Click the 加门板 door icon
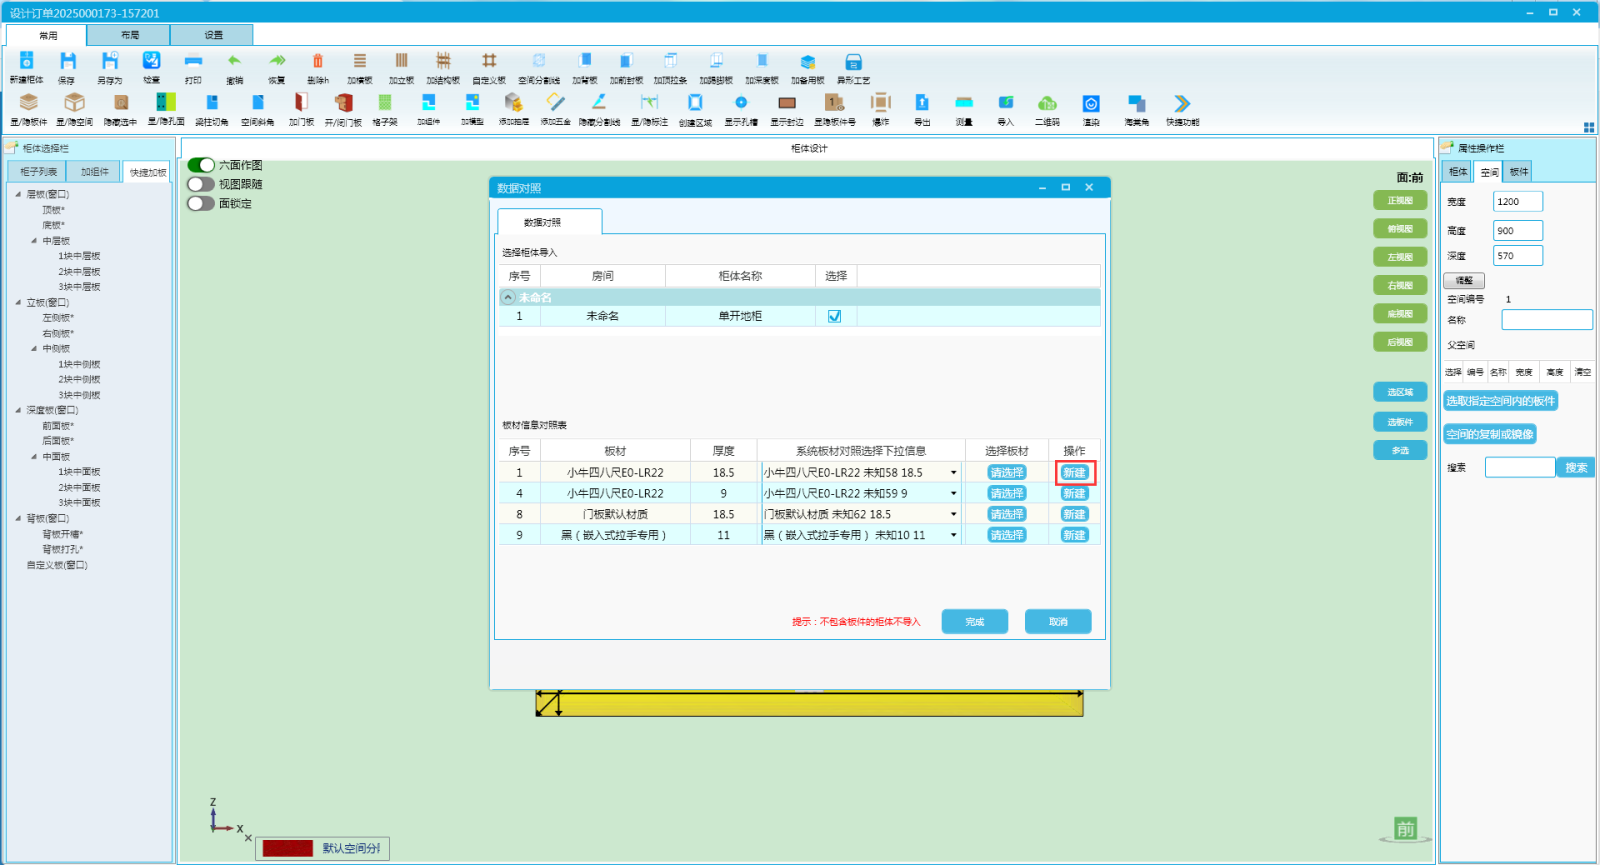1600x865 pixels. (301, 103)
